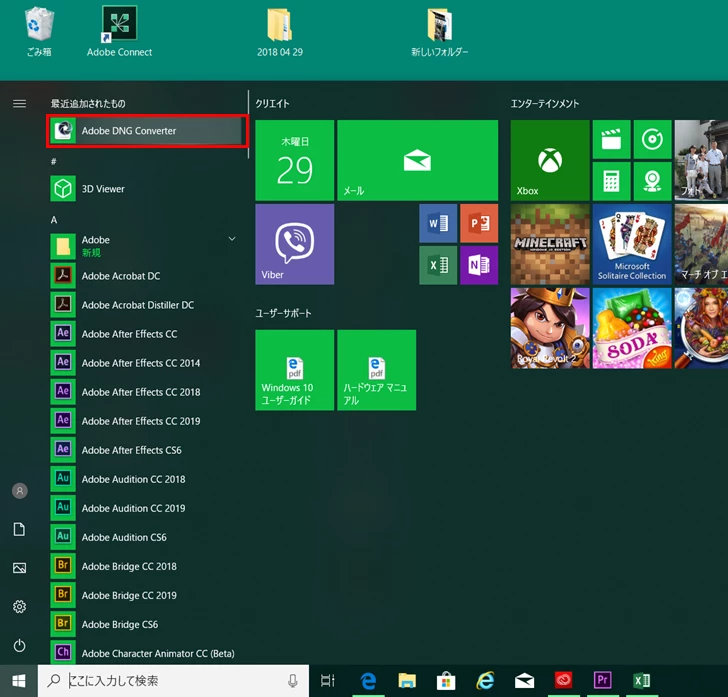The height and width of the screenshot is (697, 728).
Task: Open Internet Explorer from taskbar
Action: pyautogui.click(x=485, y=681)
